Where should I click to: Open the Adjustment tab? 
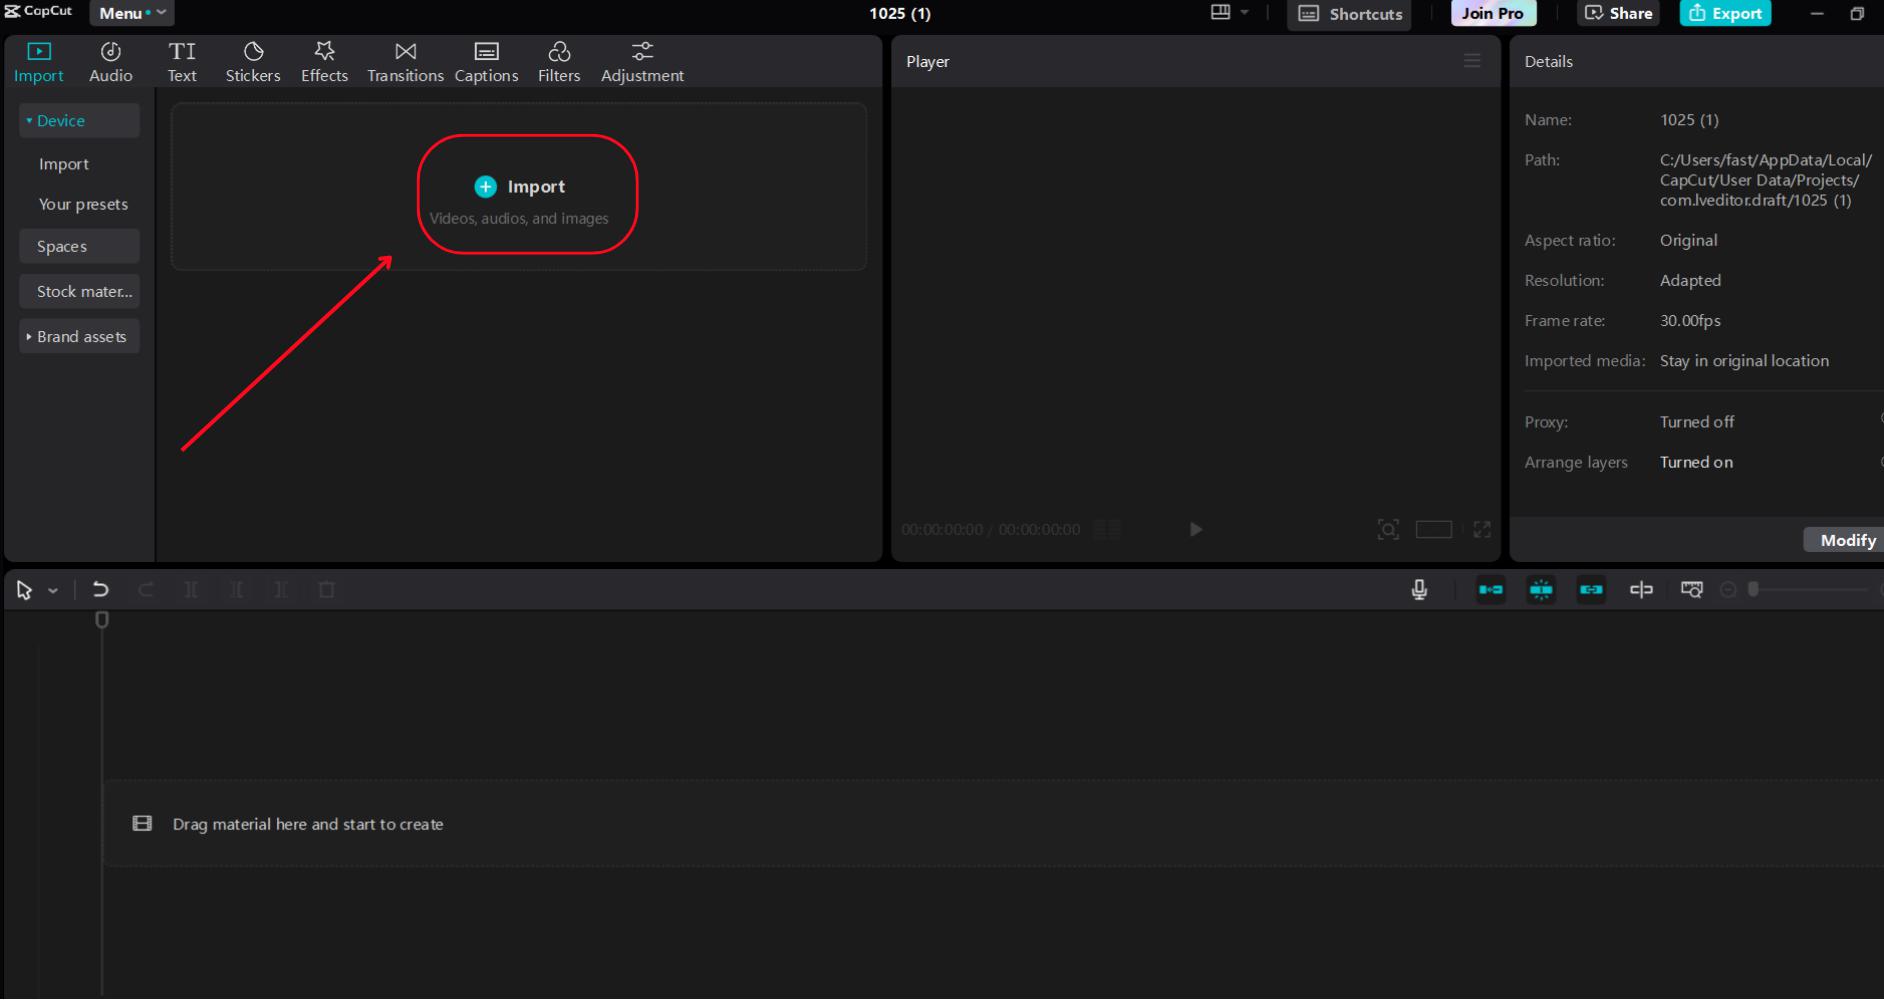[642, 60]
